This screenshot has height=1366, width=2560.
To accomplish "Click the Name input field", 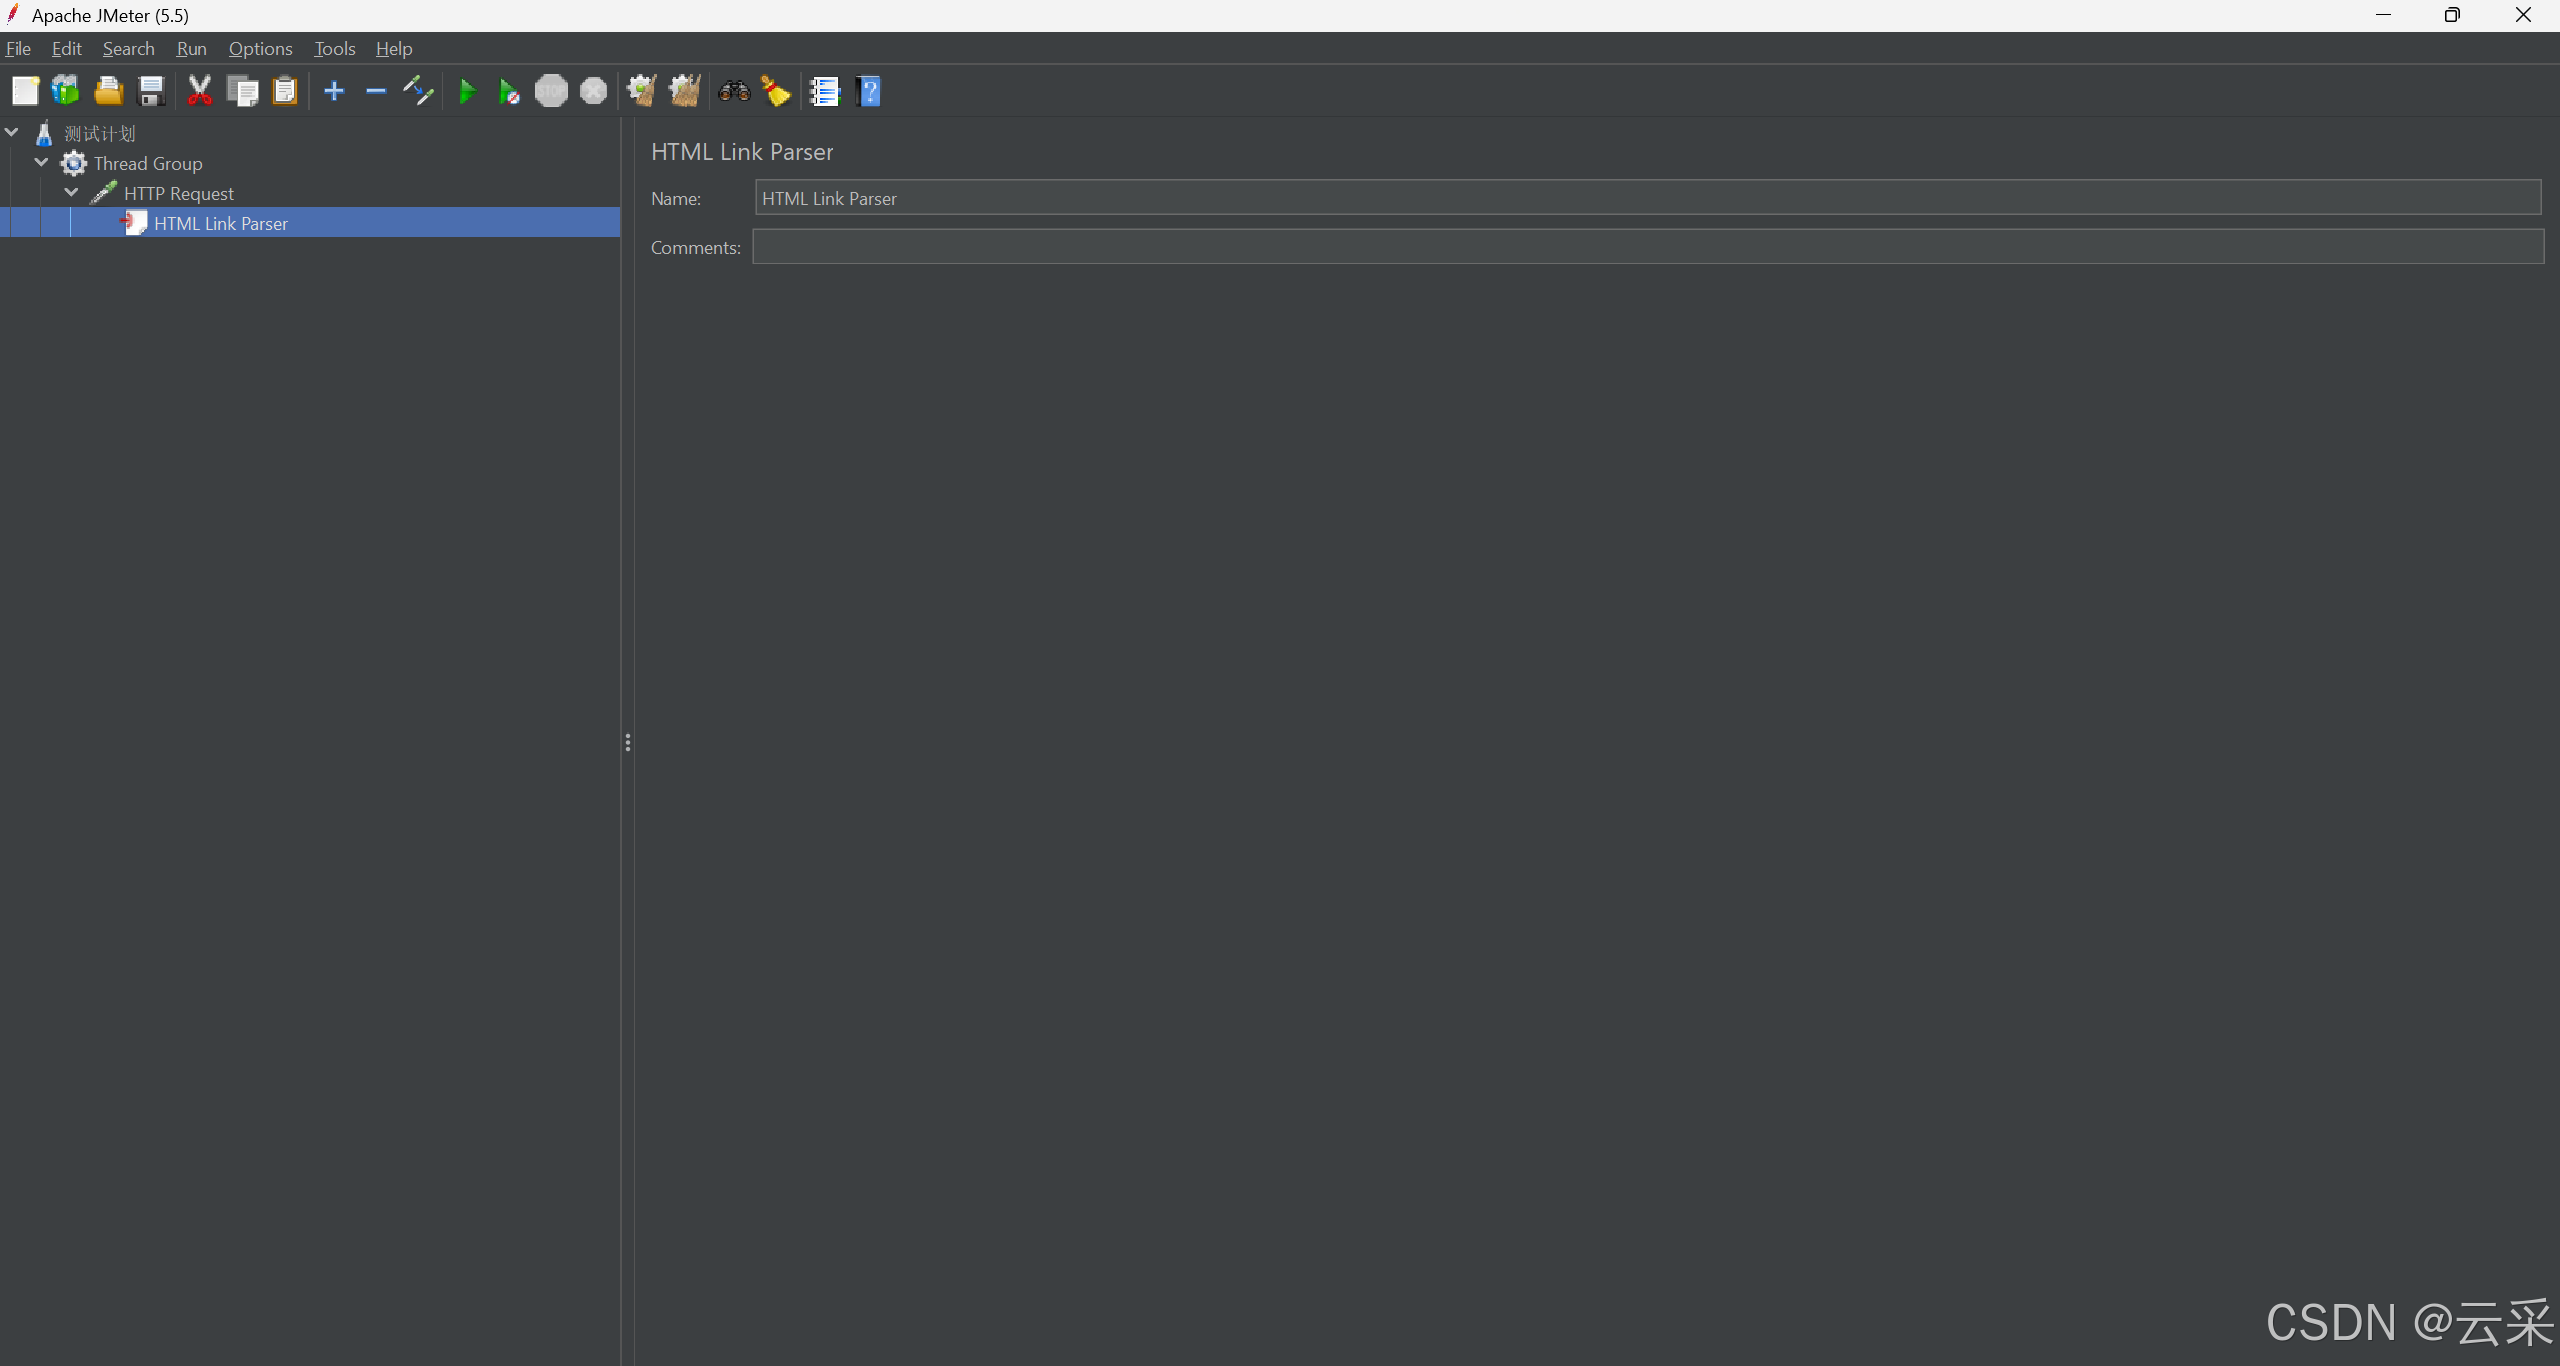I will click(x=1648, y=198).
